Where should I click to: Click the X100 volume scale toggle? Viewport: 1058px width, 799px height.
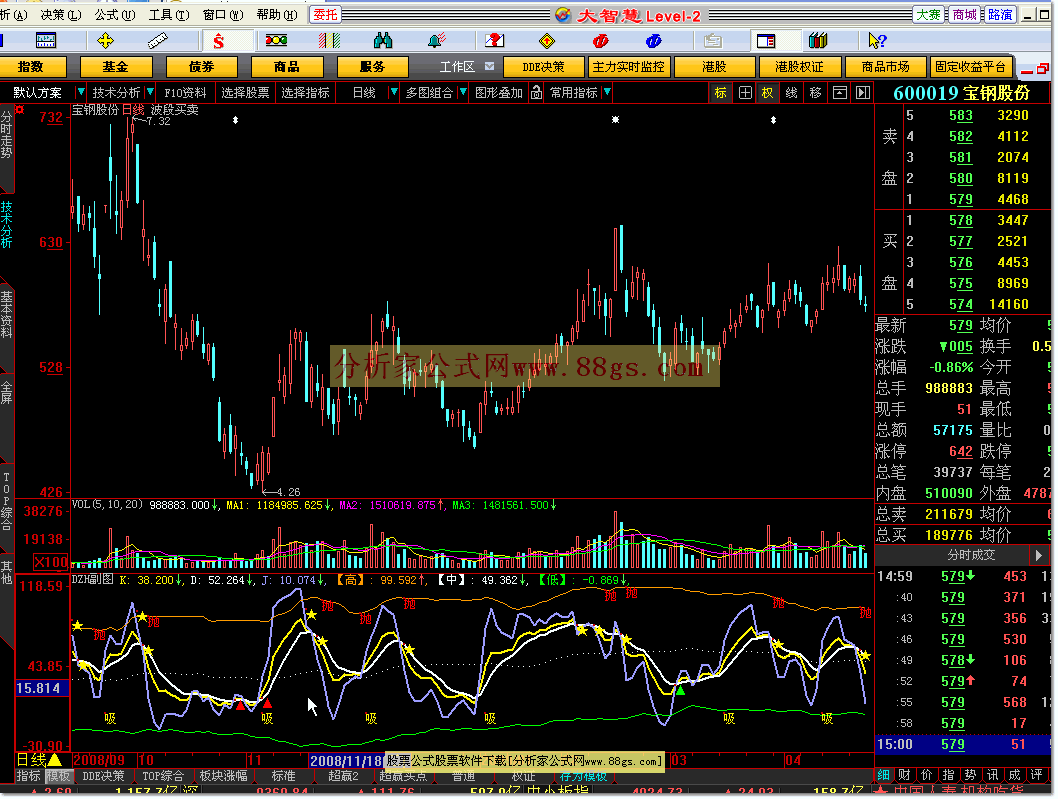[x=51, y=562]
